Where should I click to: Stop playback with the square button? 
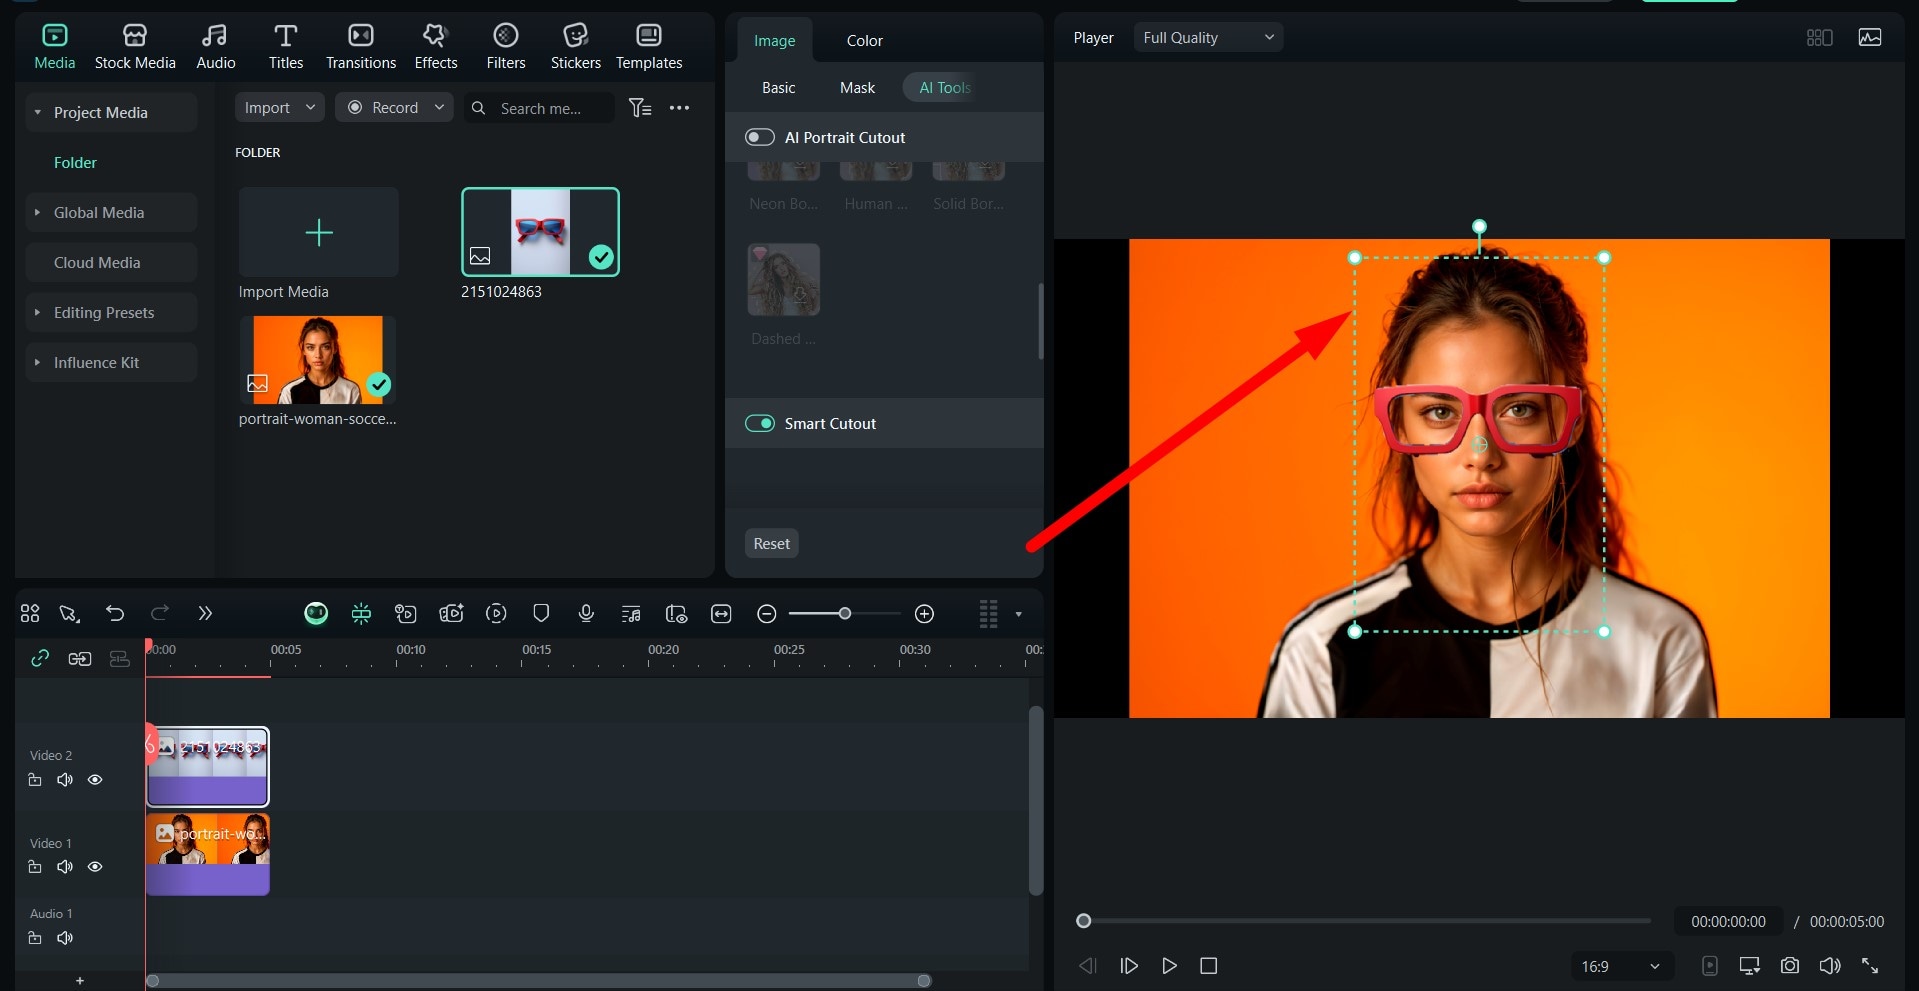click(x=1208, y=966)
